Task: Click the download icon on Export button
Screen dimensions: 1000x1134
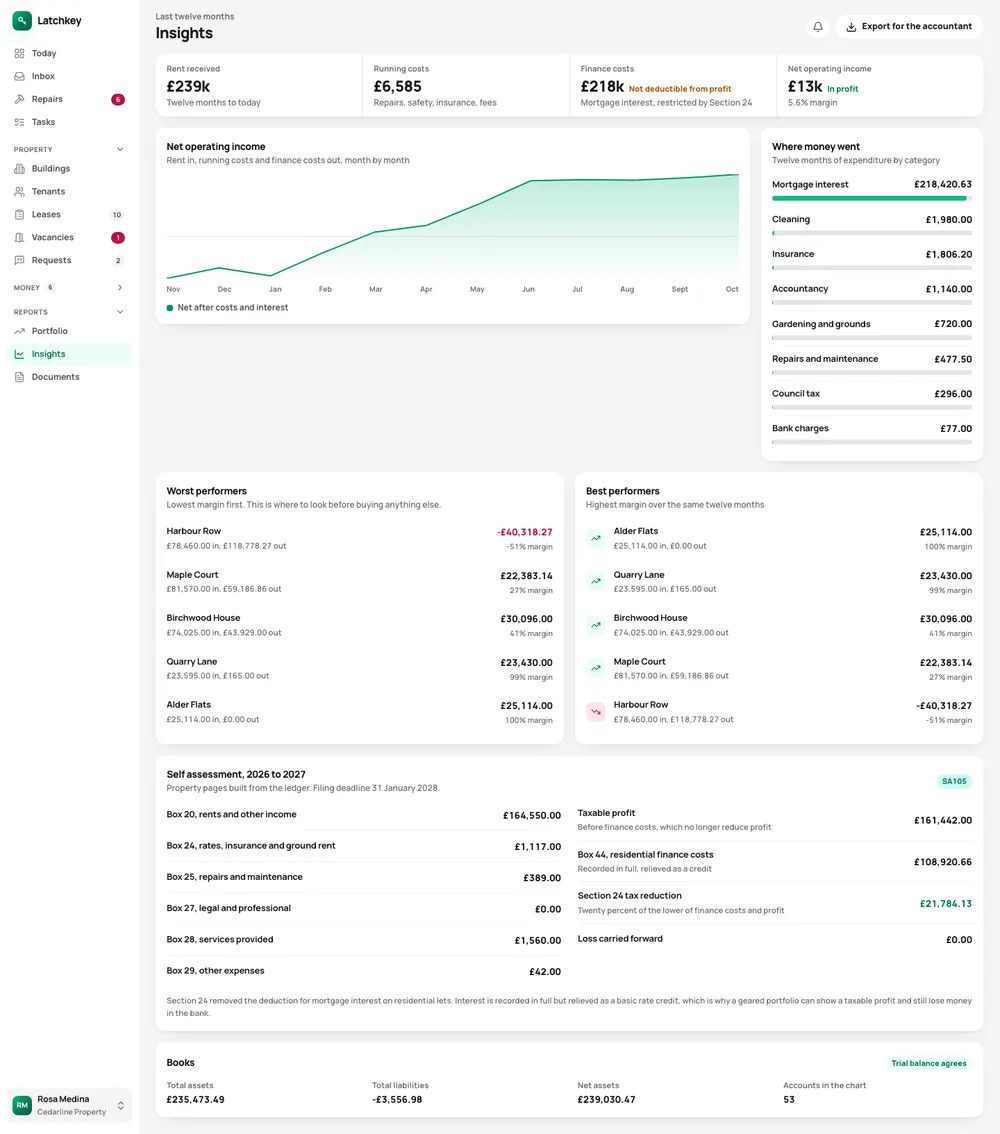Action: [851, 27]
